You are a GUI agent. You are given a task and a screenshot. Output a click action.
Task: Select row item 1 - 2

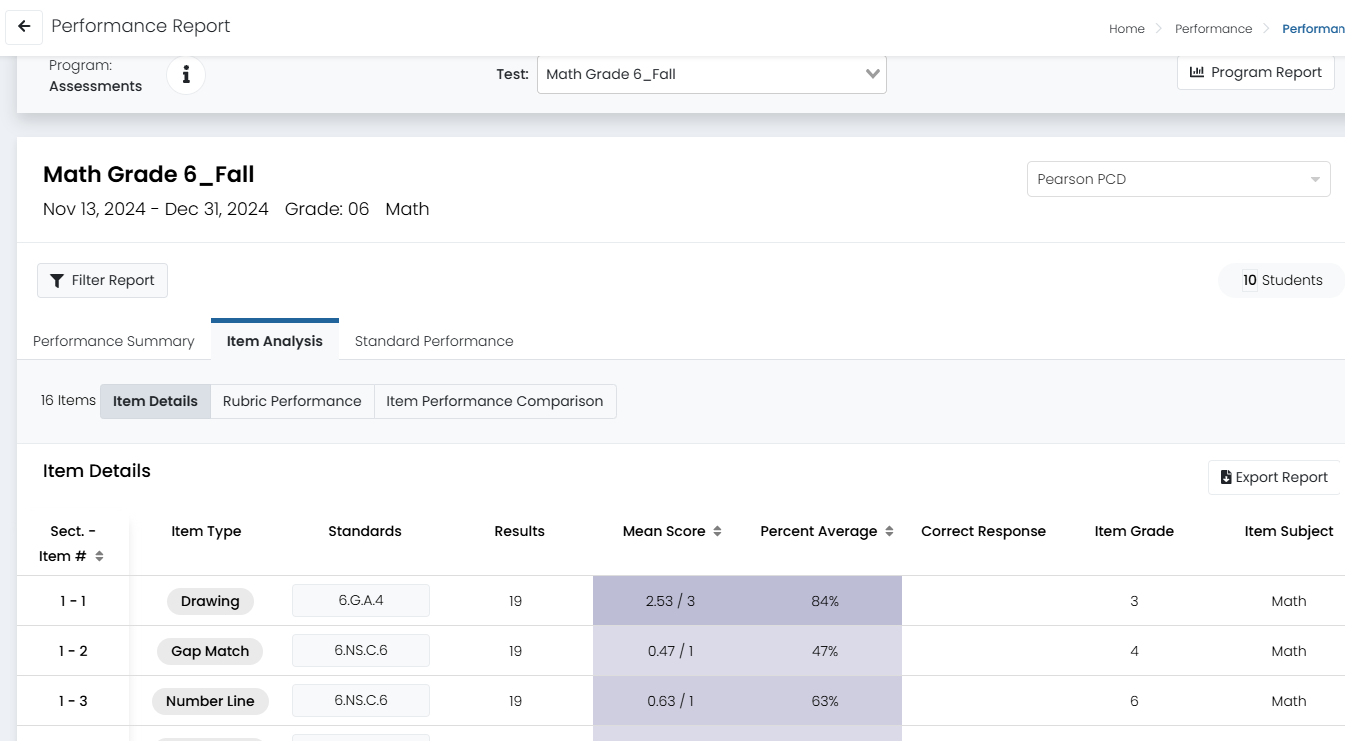tap(73, 651)
